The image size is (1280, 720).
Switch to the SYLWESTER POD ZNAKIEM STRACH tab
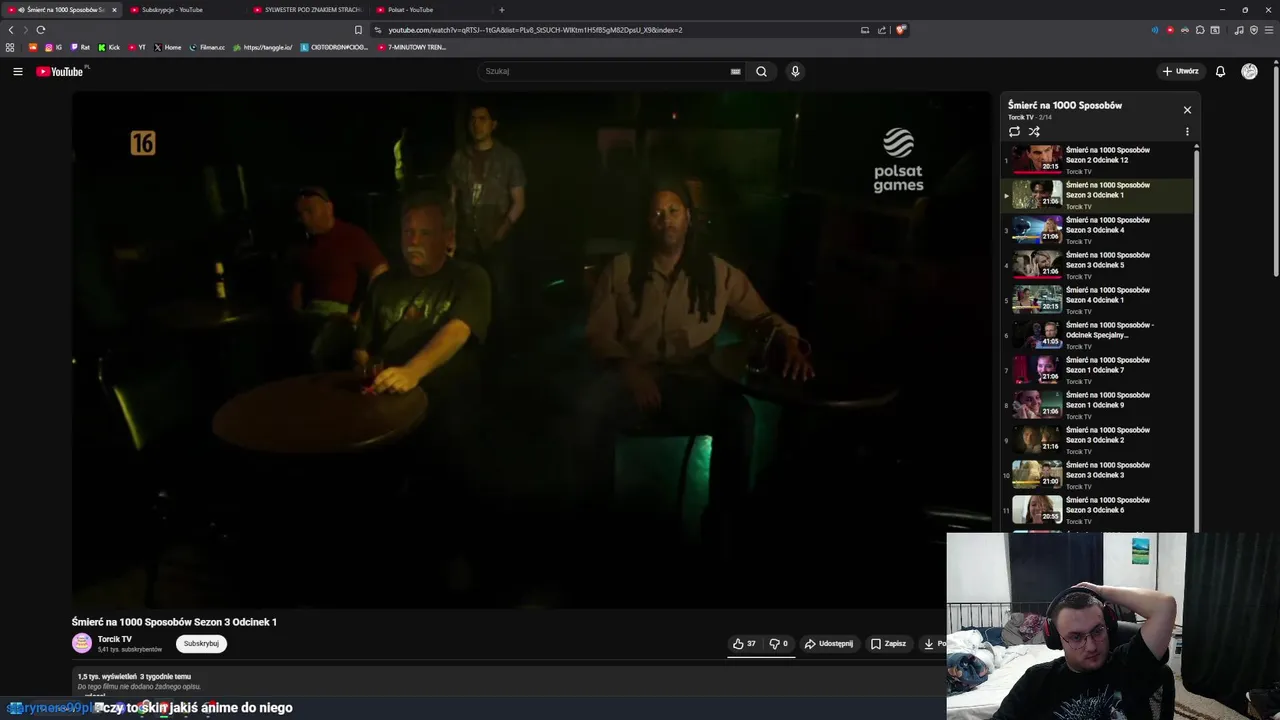coord(308,10)
